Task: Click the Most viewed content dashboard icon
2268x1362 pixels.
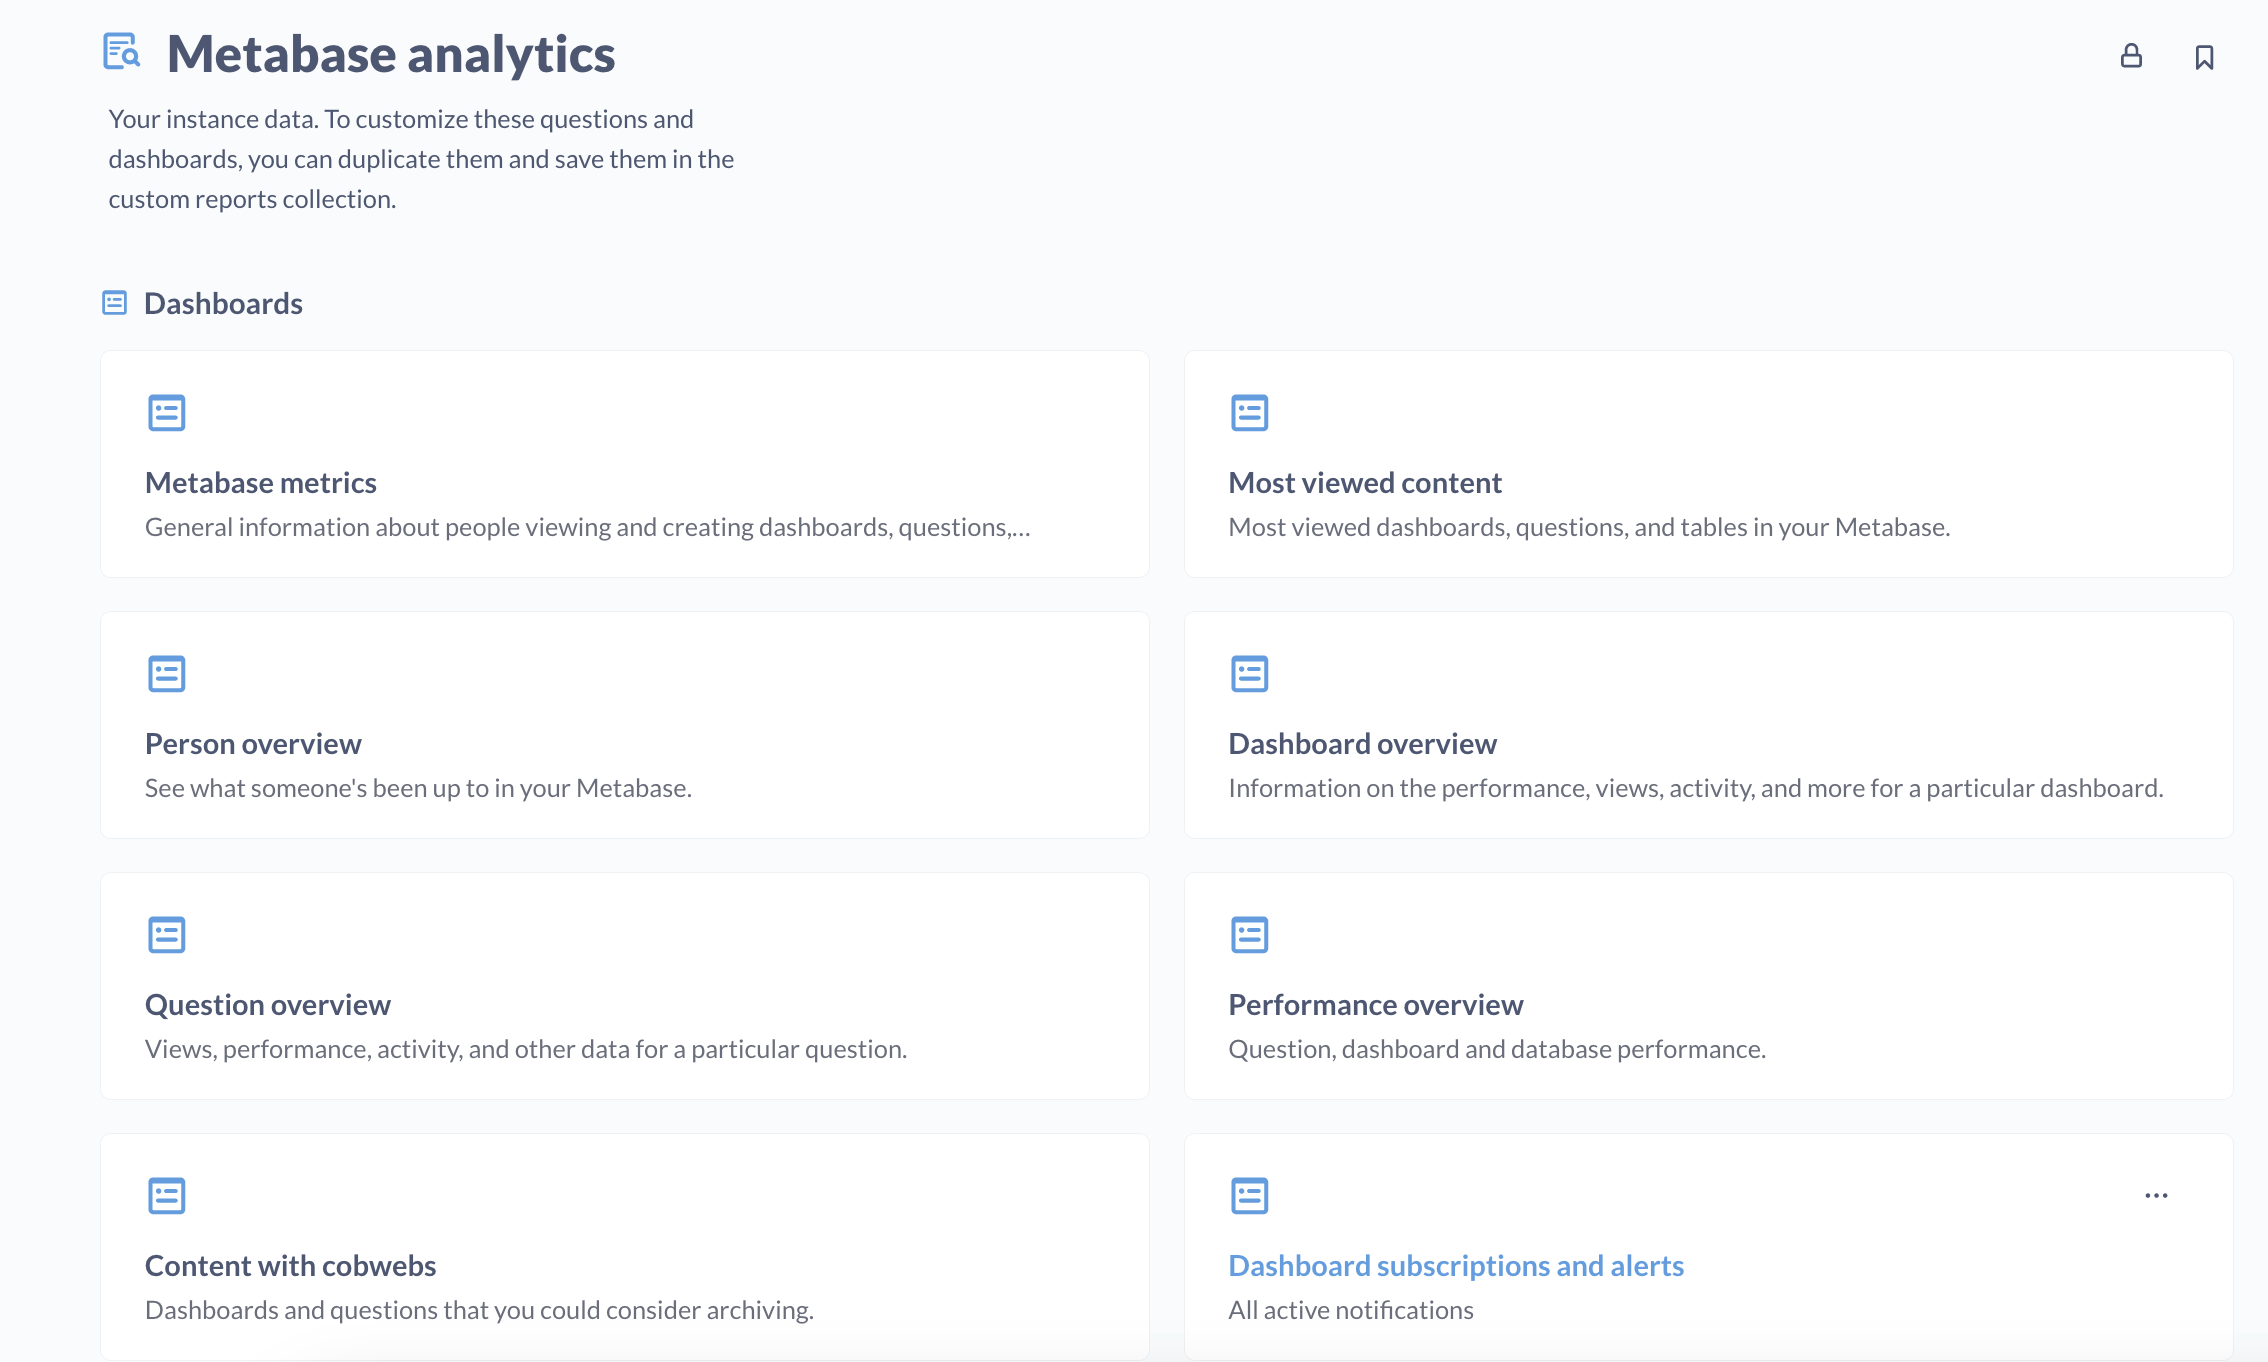Action: (x=1250, y=413)
